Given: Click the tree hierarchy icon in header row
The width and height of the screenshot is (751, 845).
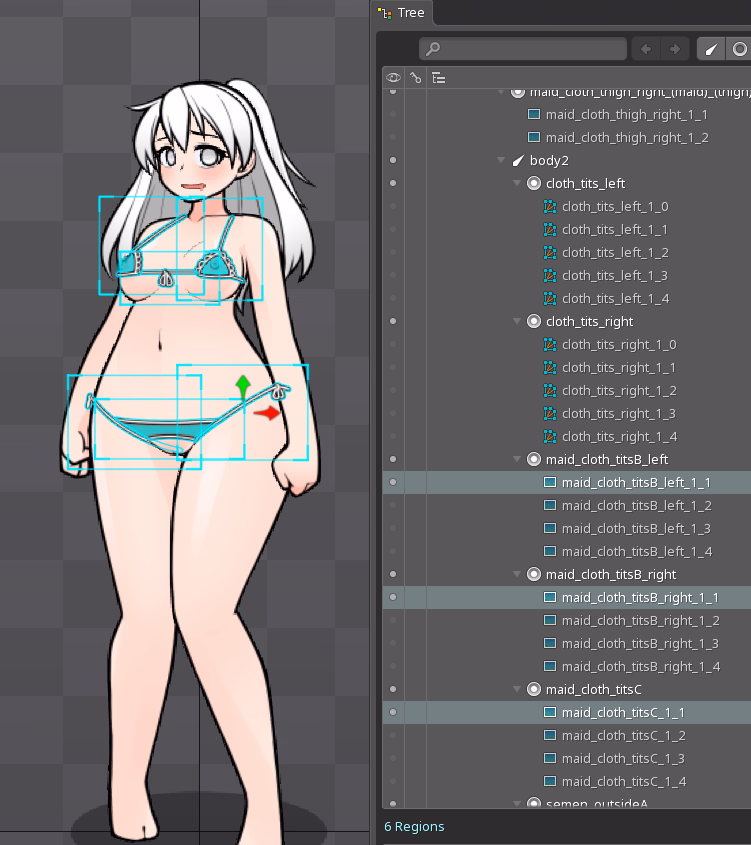Looking at the screenshot, I should [438, 77].
